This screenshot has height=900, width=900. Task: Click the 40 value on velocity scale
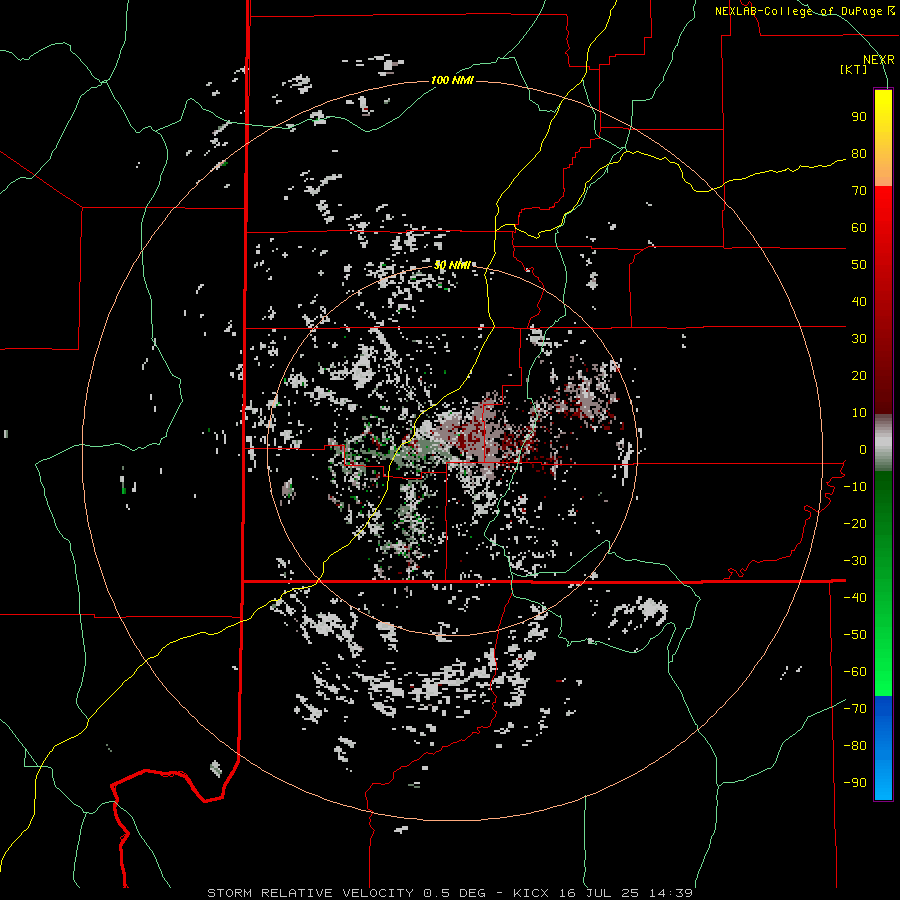pyautogui.click(x=859, y=301)
